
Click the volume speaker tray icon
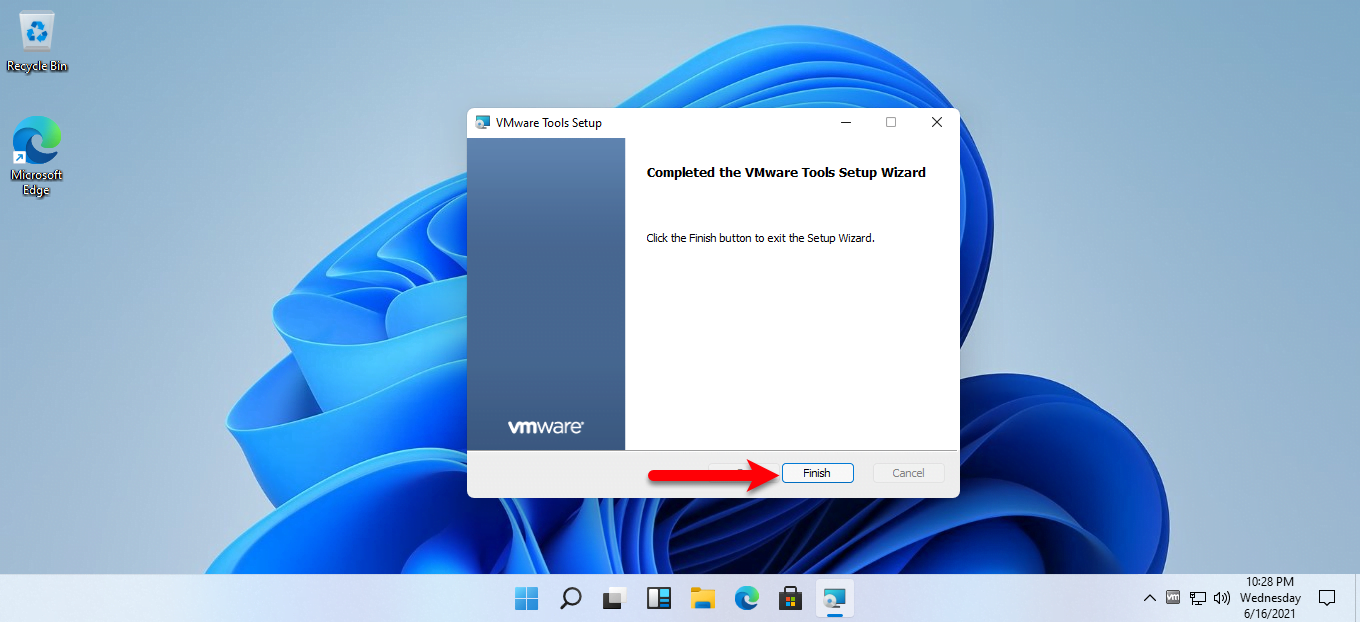[1221, 598]
